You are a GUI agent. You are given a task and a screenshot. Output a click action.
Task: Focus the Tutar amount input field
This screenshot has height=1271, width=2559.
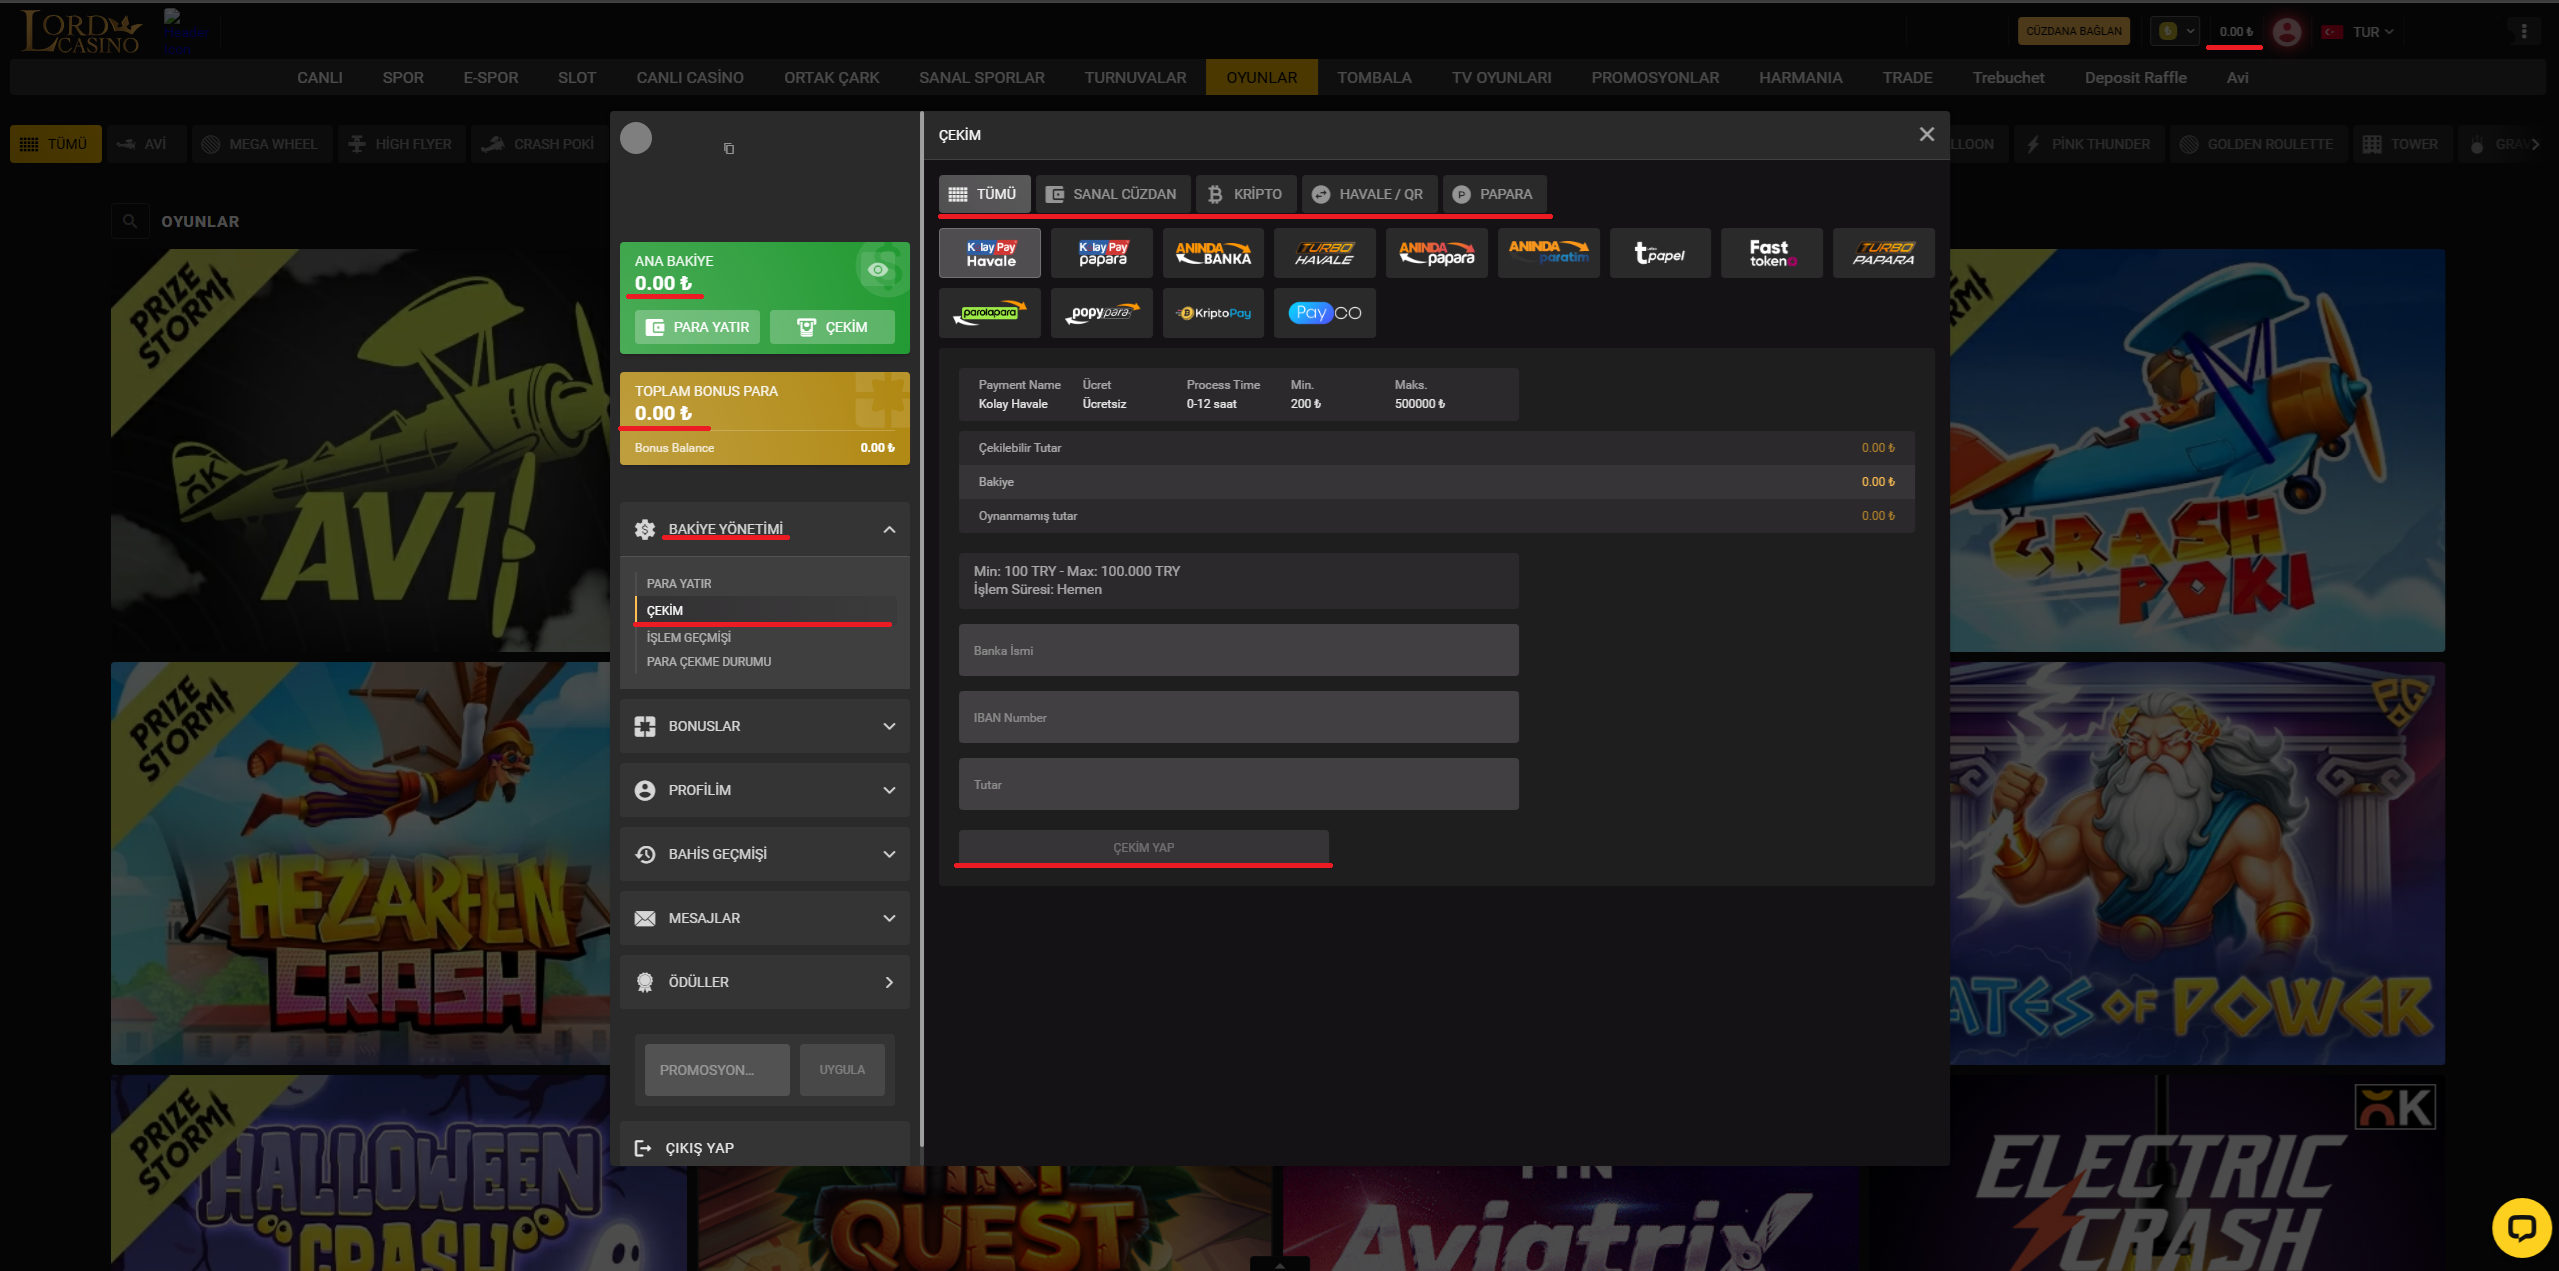click(1238, 784)
